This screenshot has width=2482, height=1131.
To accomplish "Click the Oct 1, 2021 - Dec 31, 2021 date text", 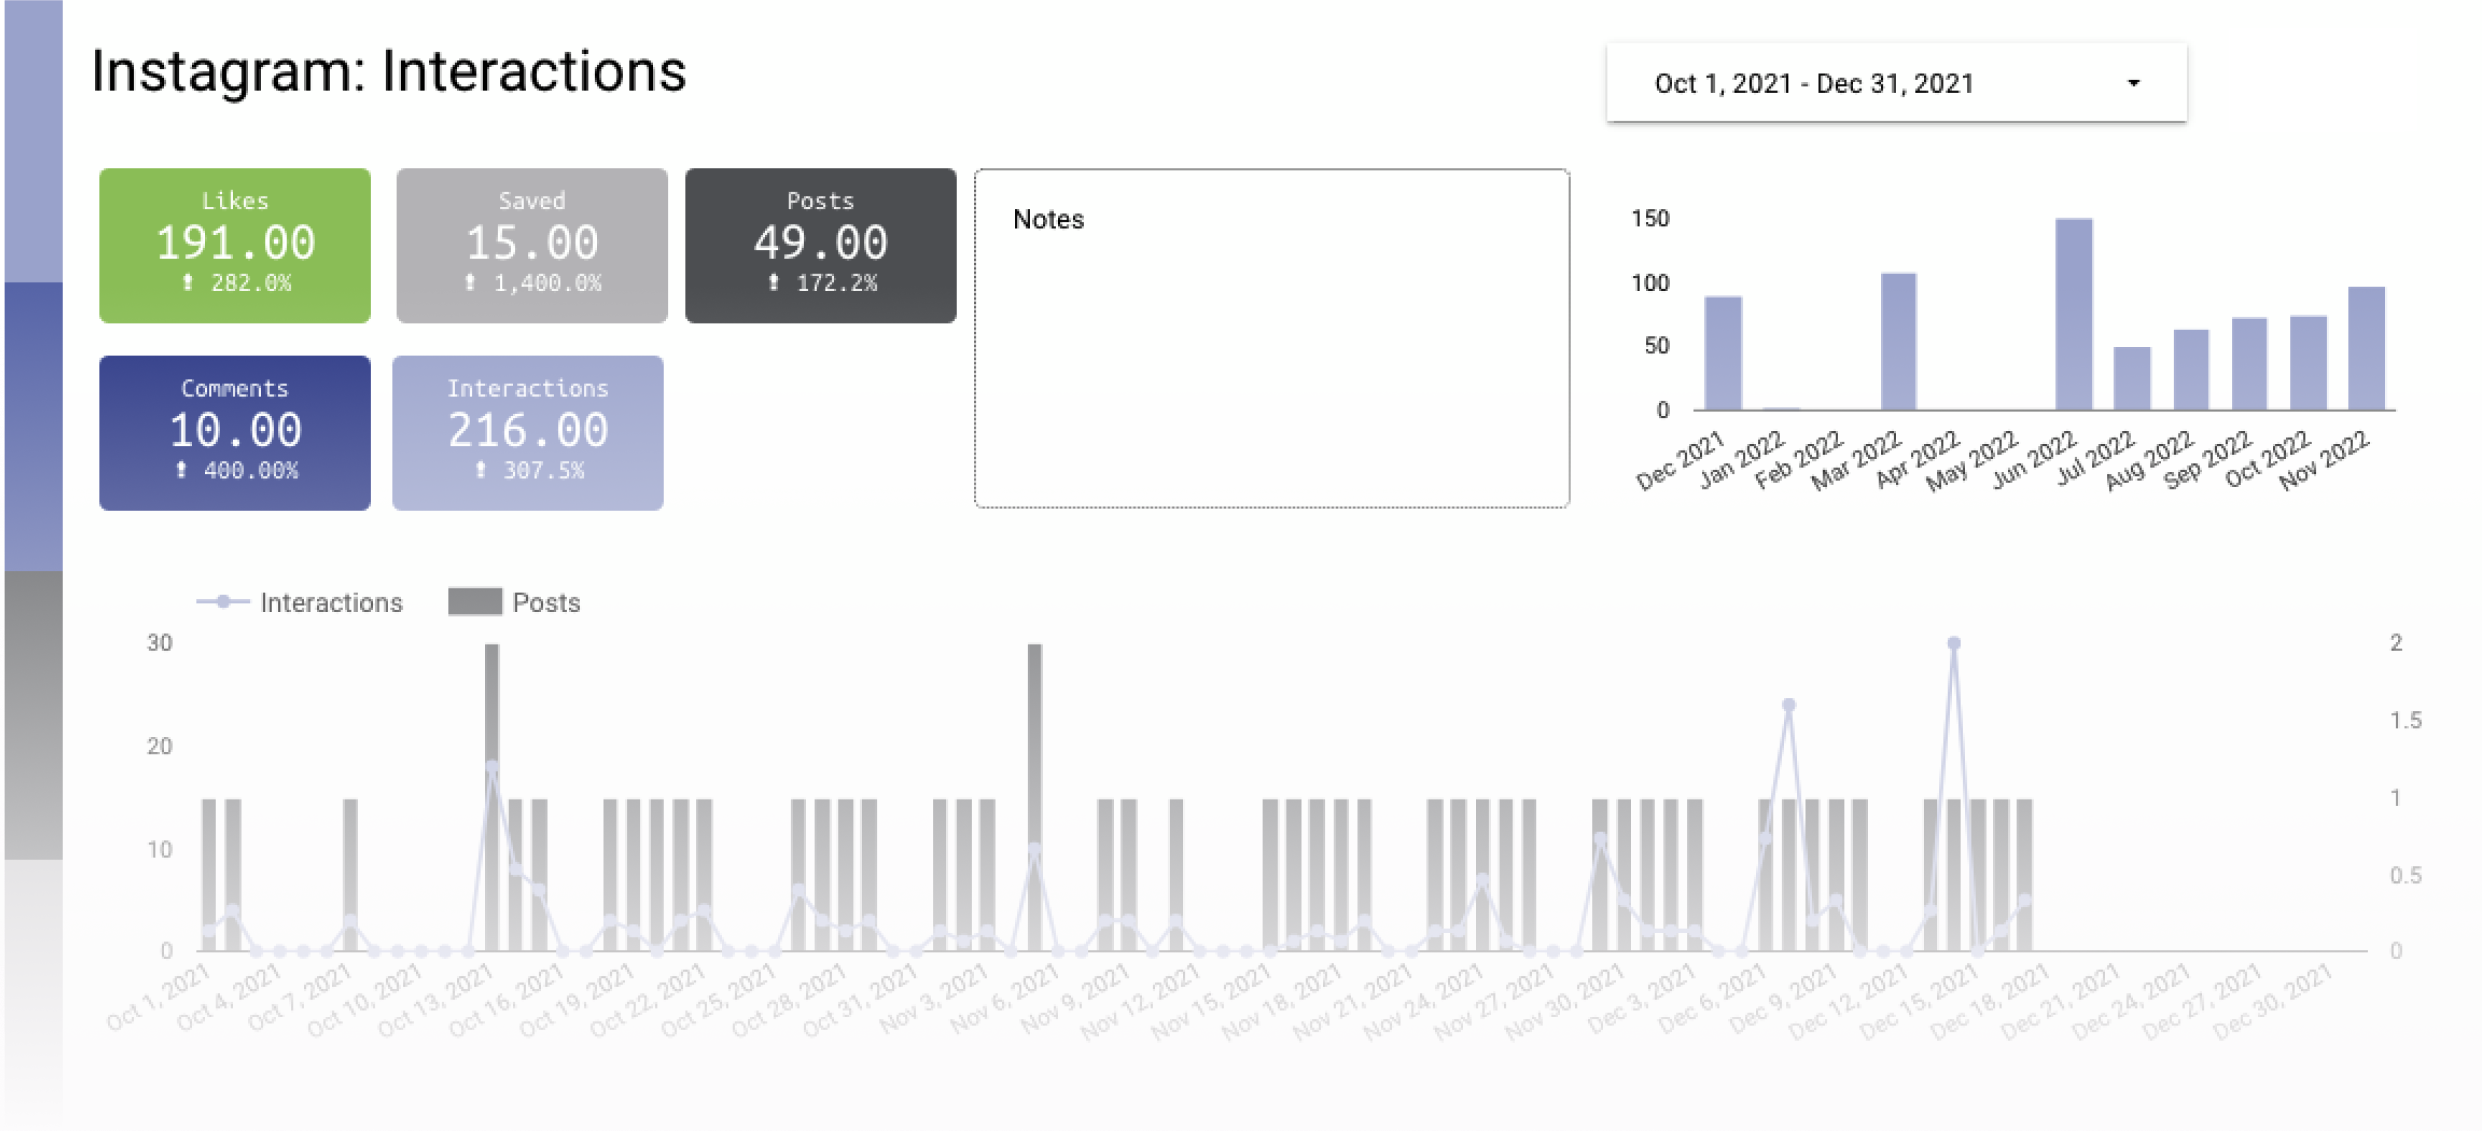I will click(1814, 83).
